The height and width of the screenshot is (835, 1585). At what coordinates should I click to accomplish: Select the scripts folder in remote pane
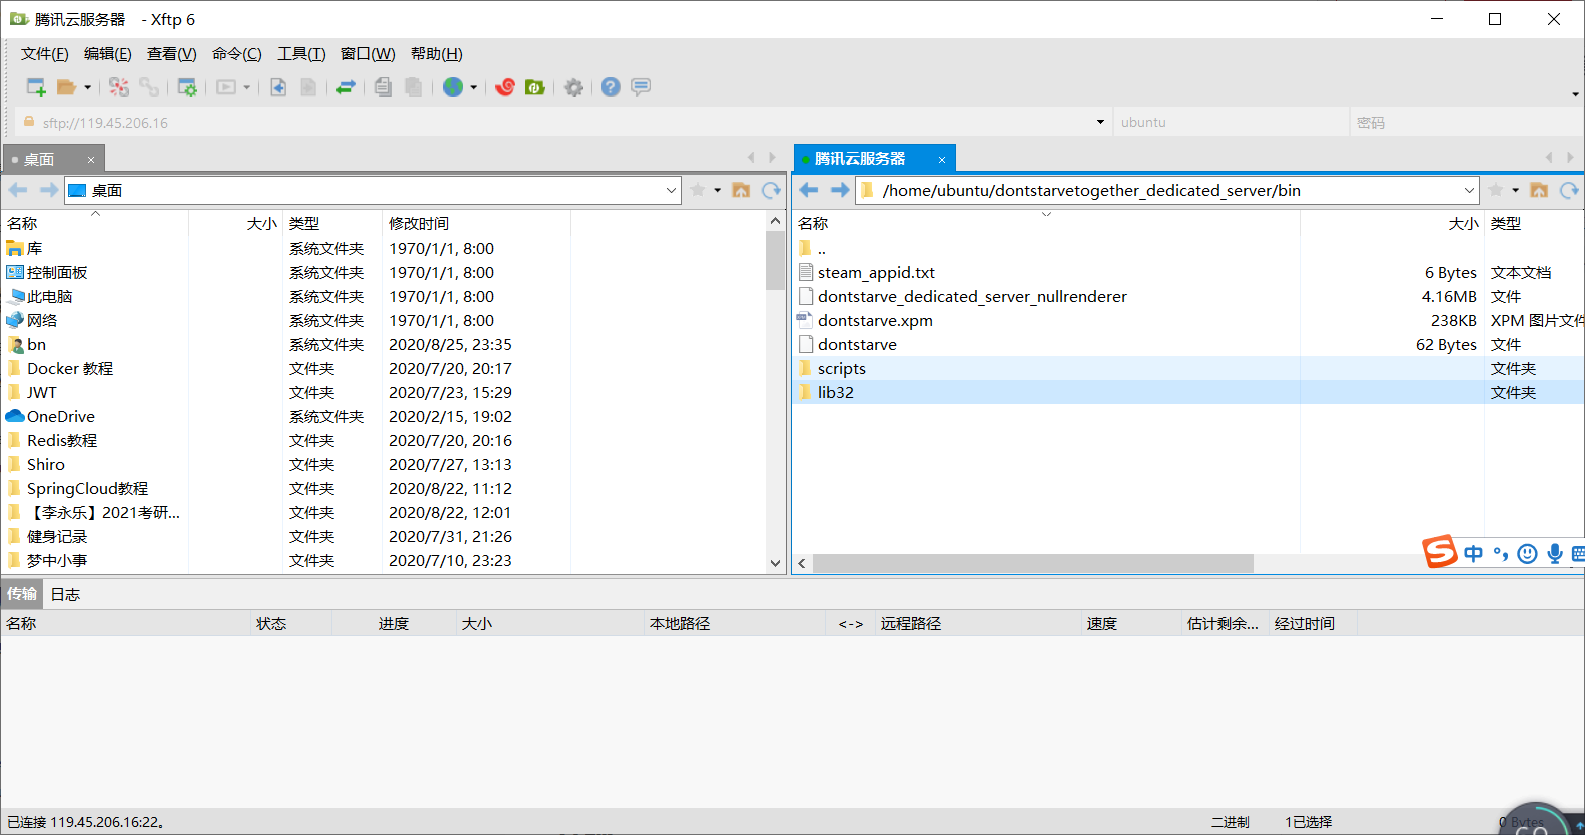pyautogui.click(x=842, y=368)
